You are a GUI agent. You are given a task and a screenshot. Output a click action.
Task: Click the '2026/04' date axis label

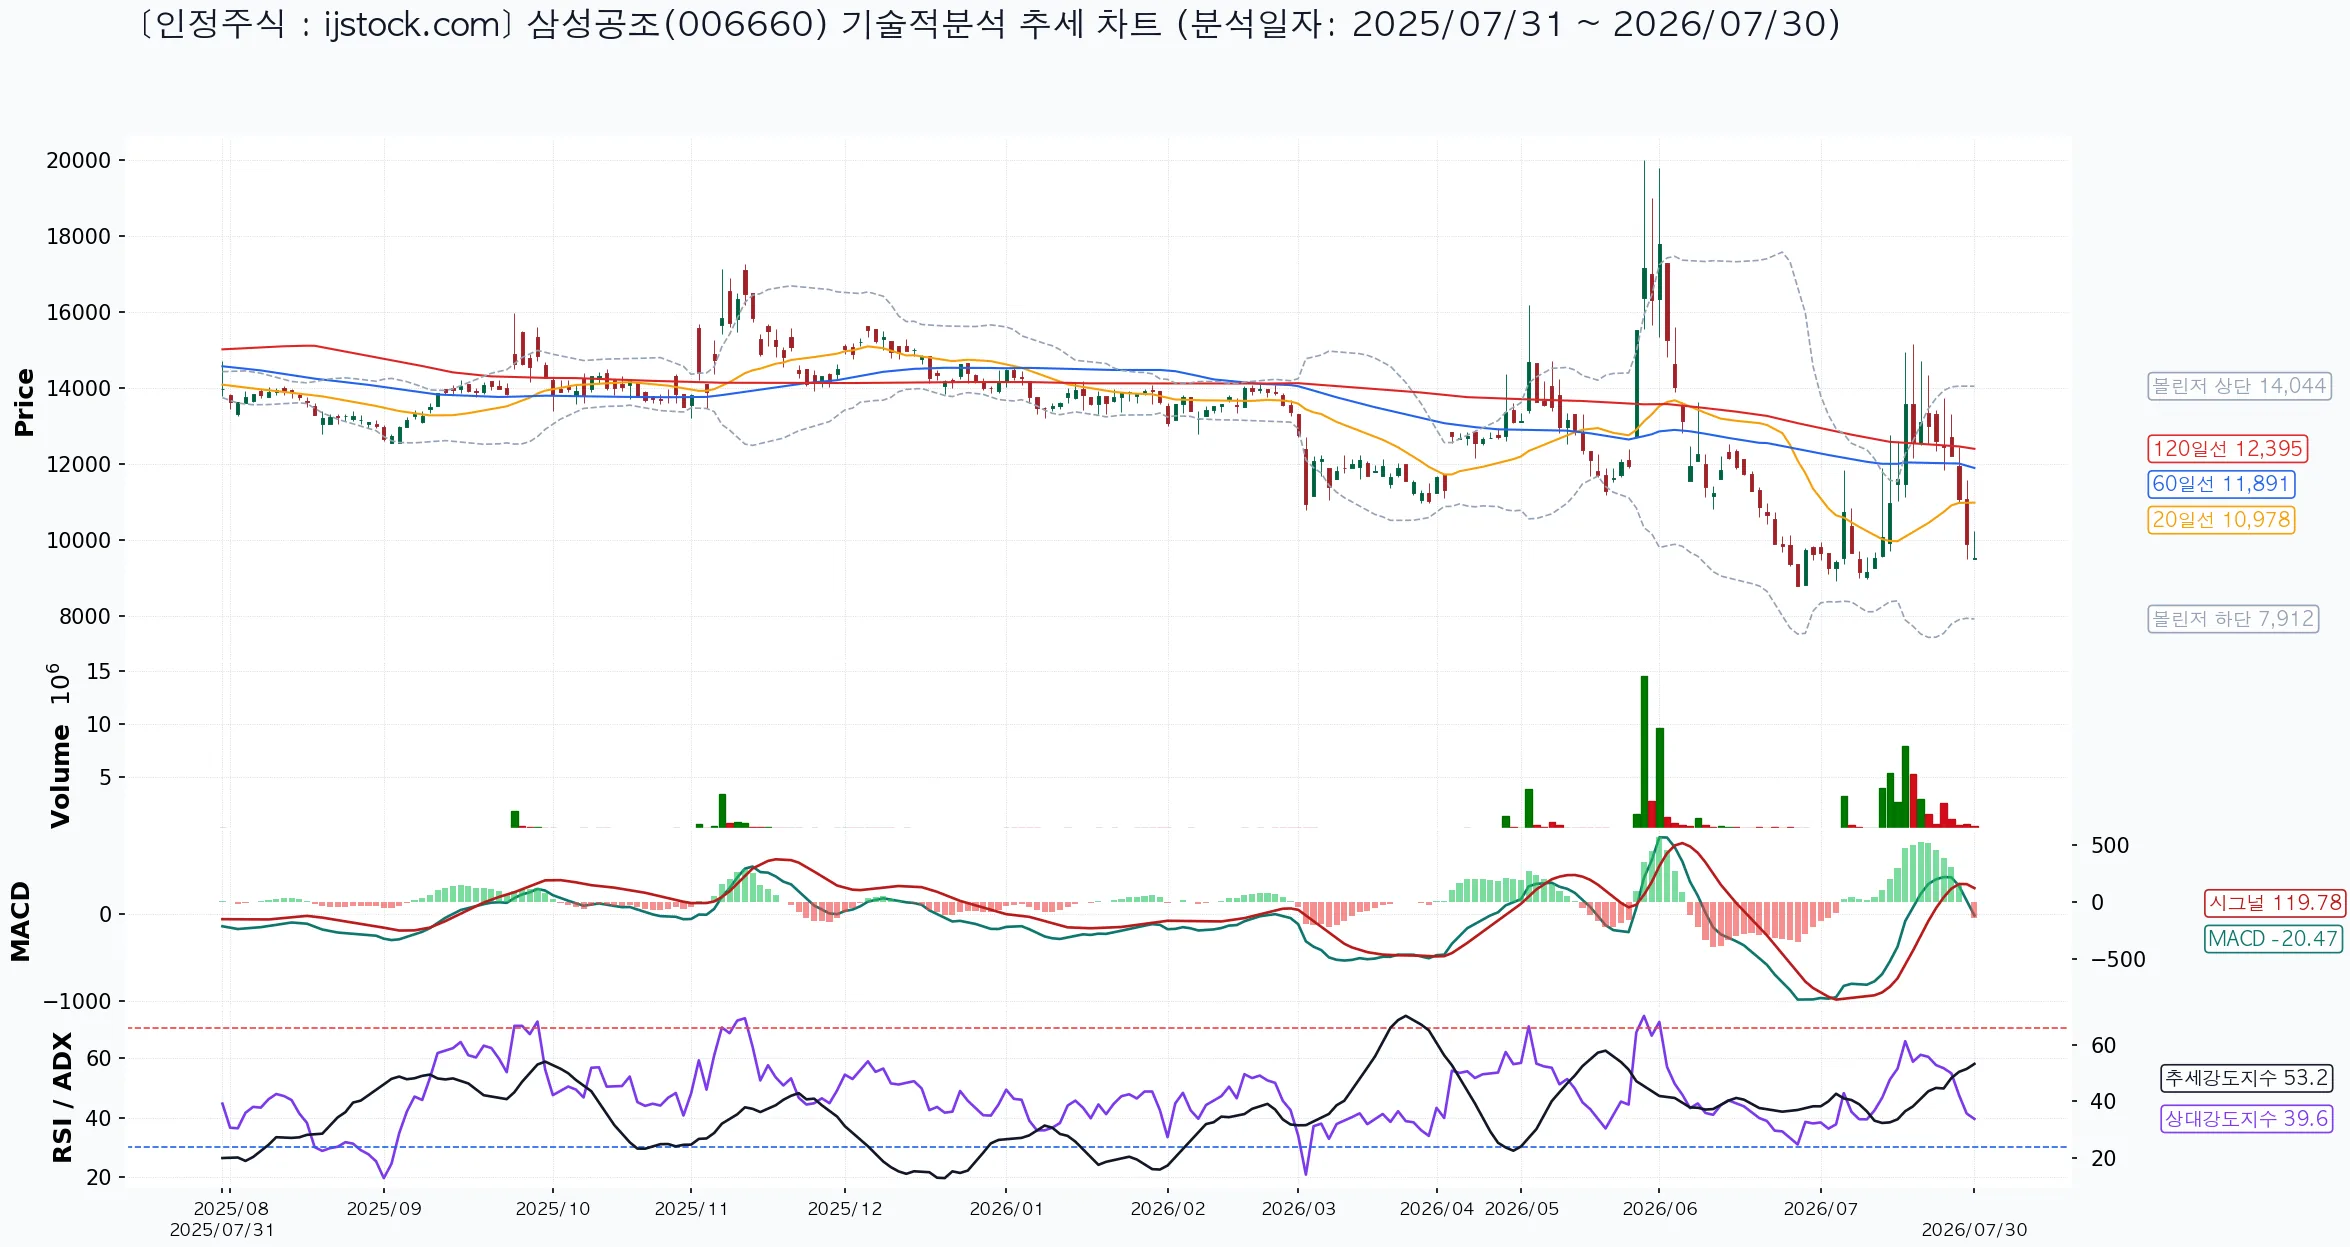point(1437,1208)
